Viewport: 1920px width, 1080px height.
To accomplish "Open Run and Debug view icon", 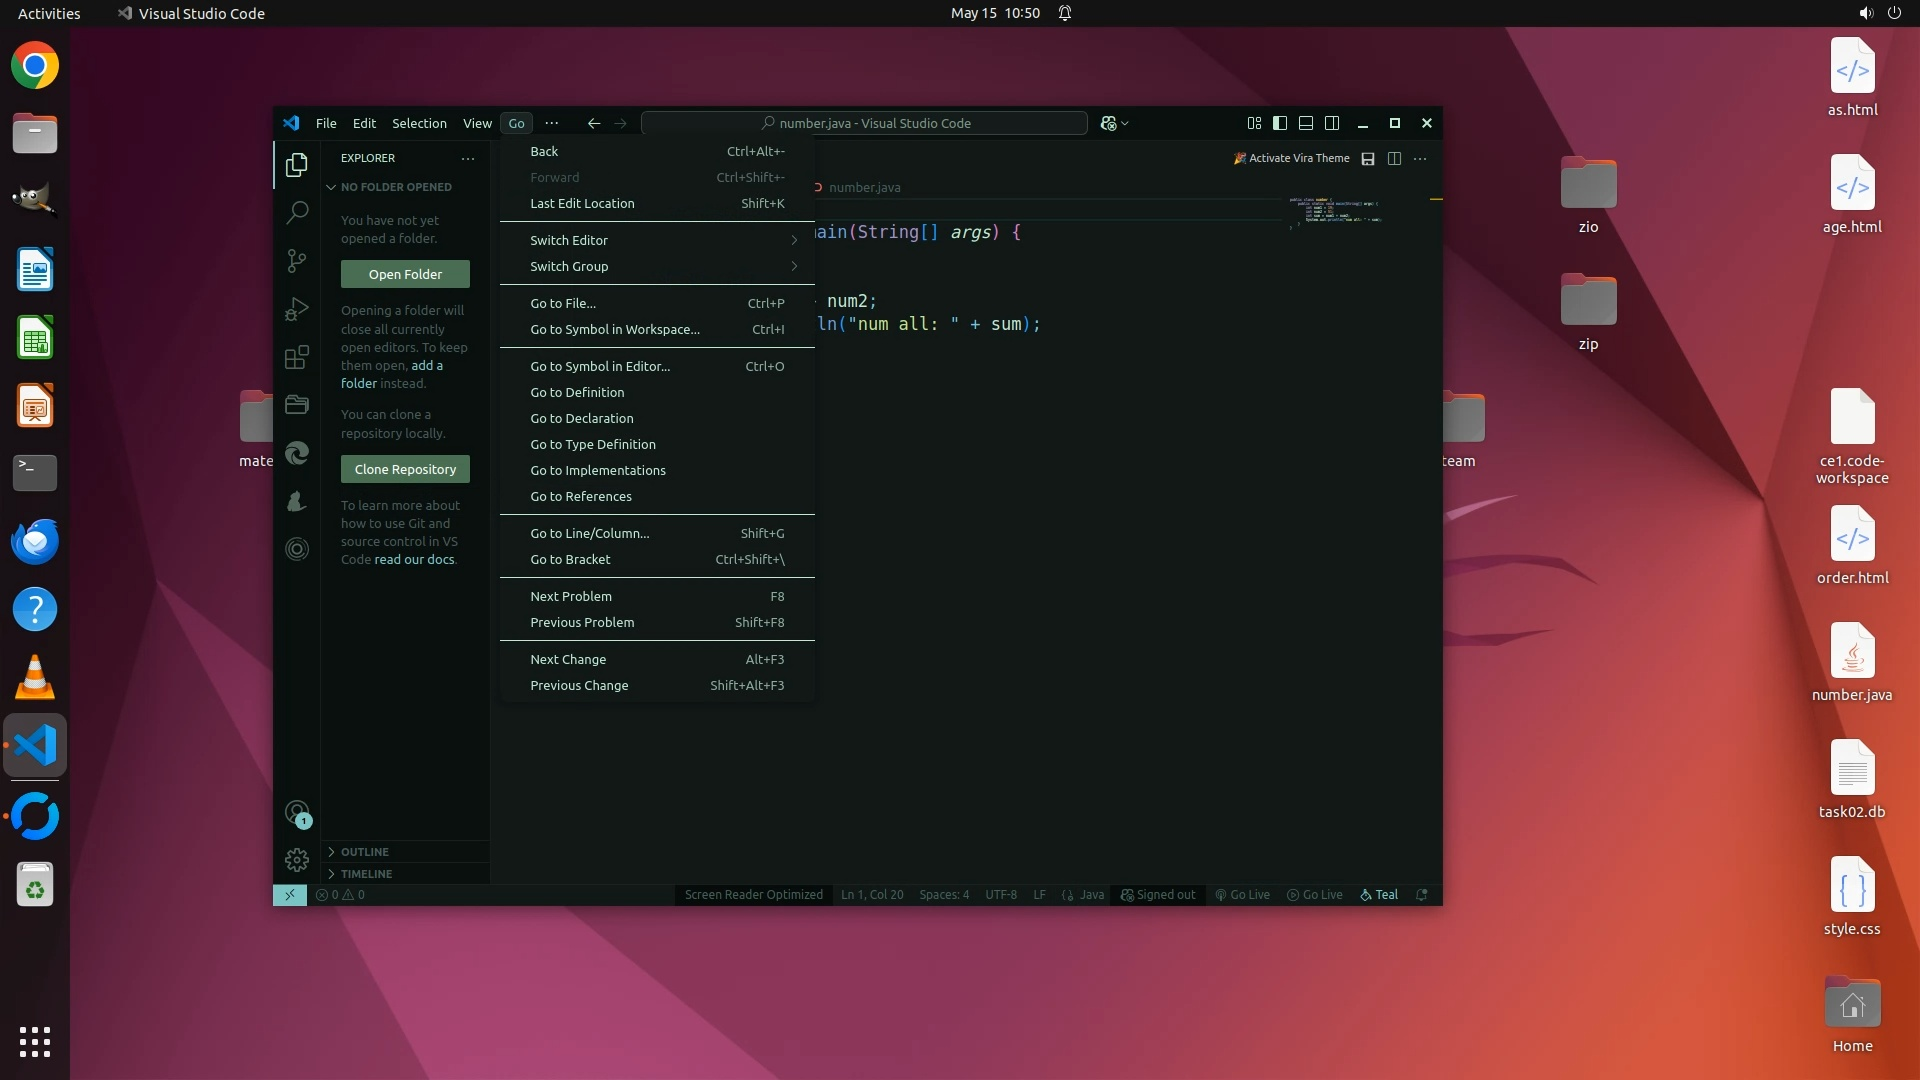I will coord(297,309).
